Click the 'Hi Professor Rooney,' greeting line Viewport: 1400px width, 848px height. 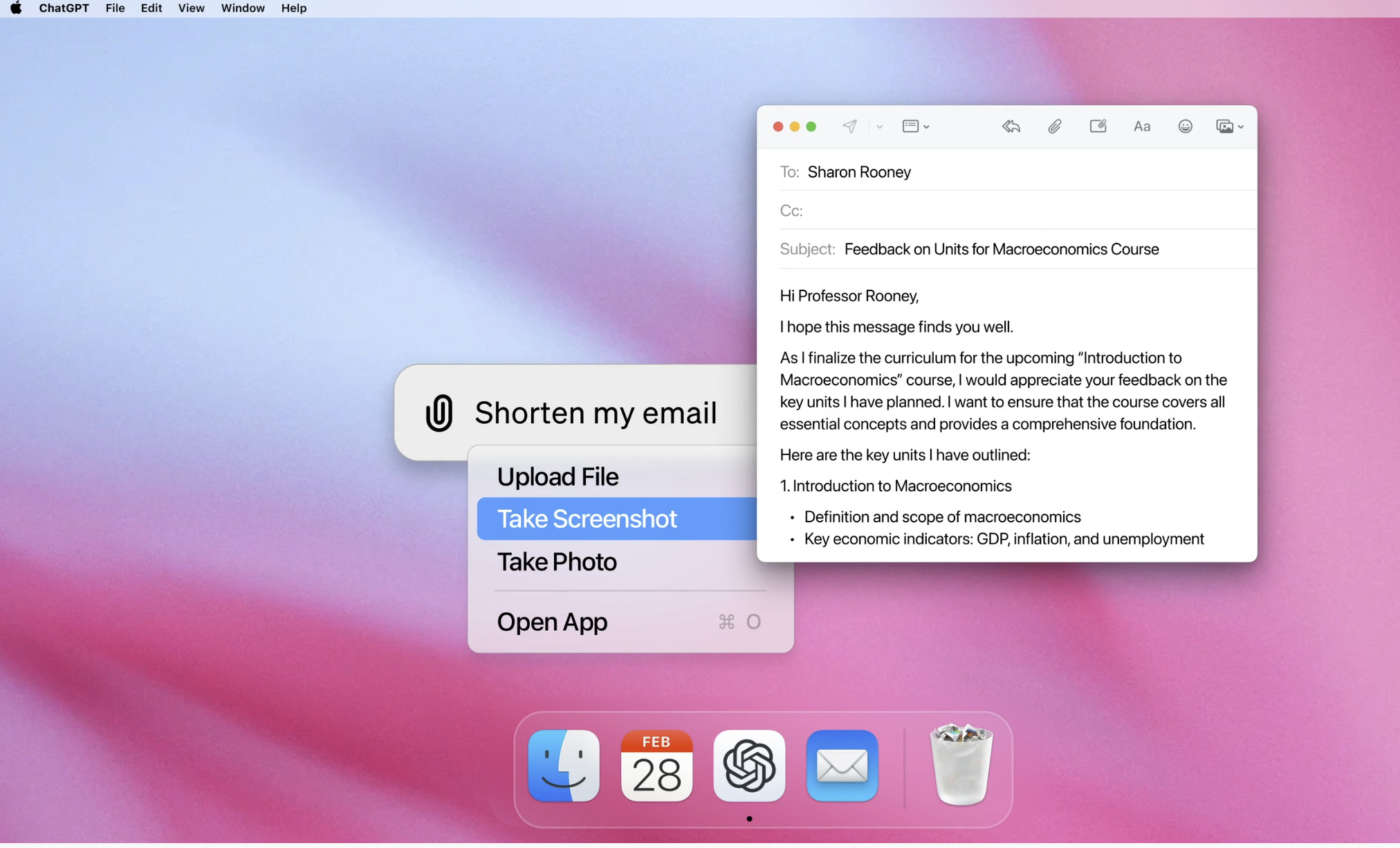tap(849, 296)
